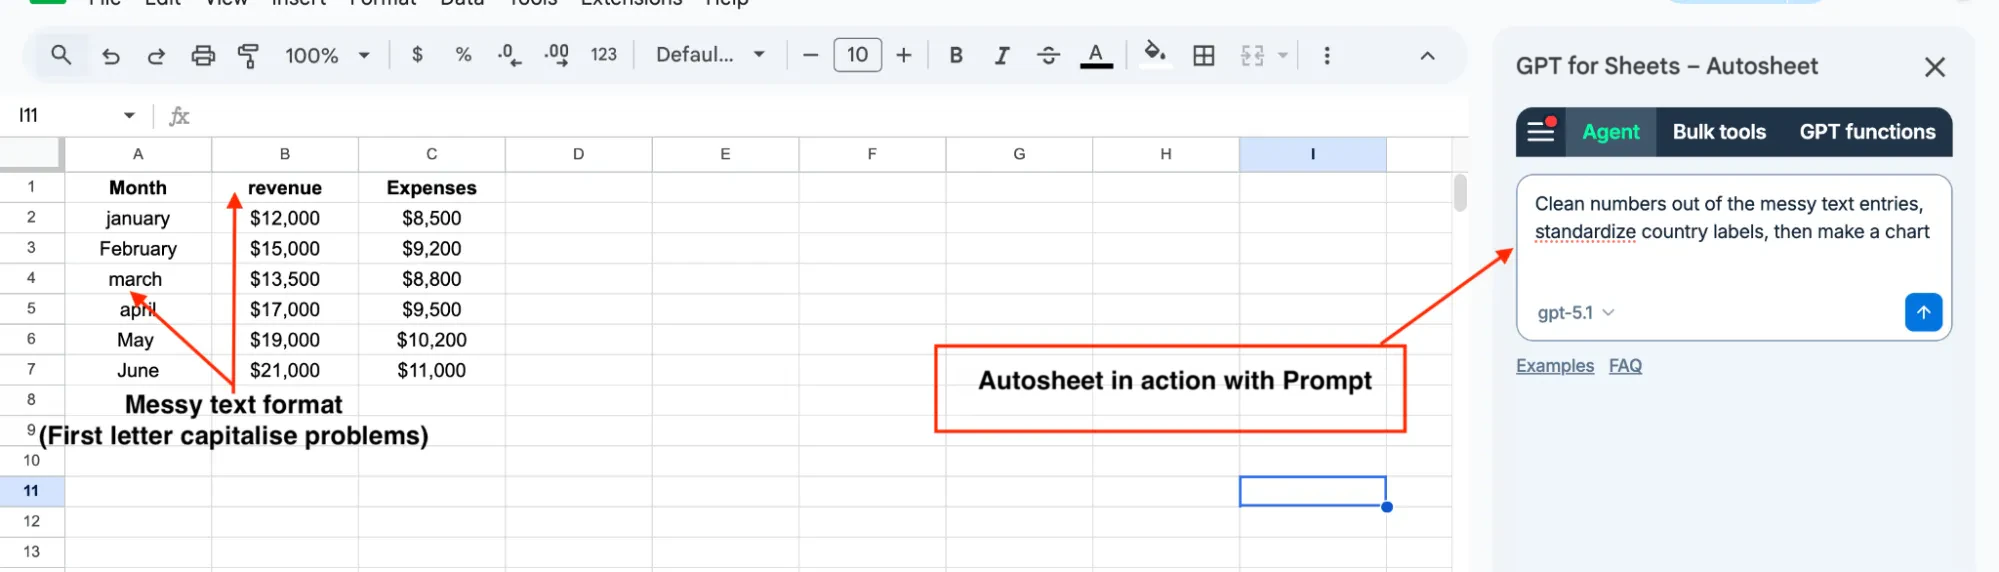Increase decimal places
This screenshot has width=1999, height=572.
556,55
